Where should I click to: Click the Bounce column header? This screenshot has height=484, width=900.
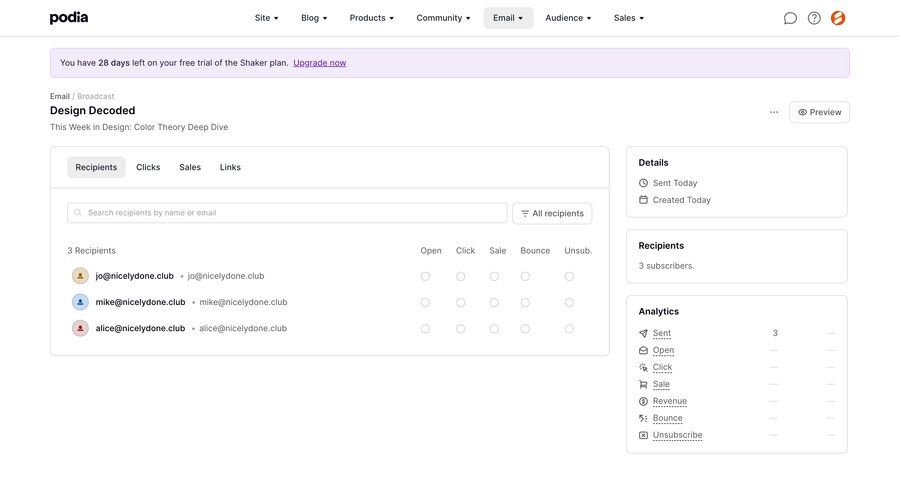coord(535,250)
